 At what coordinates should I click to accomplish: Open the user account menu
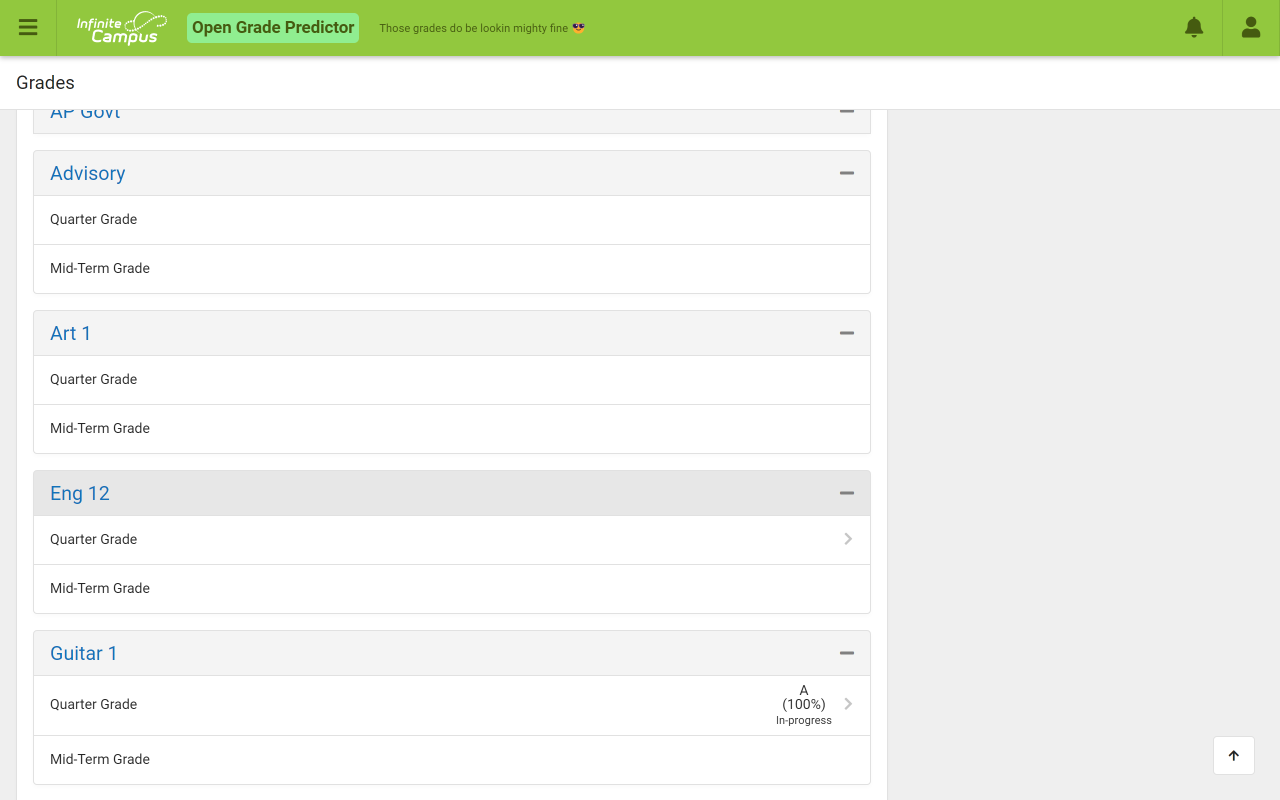click(1251, 28)
